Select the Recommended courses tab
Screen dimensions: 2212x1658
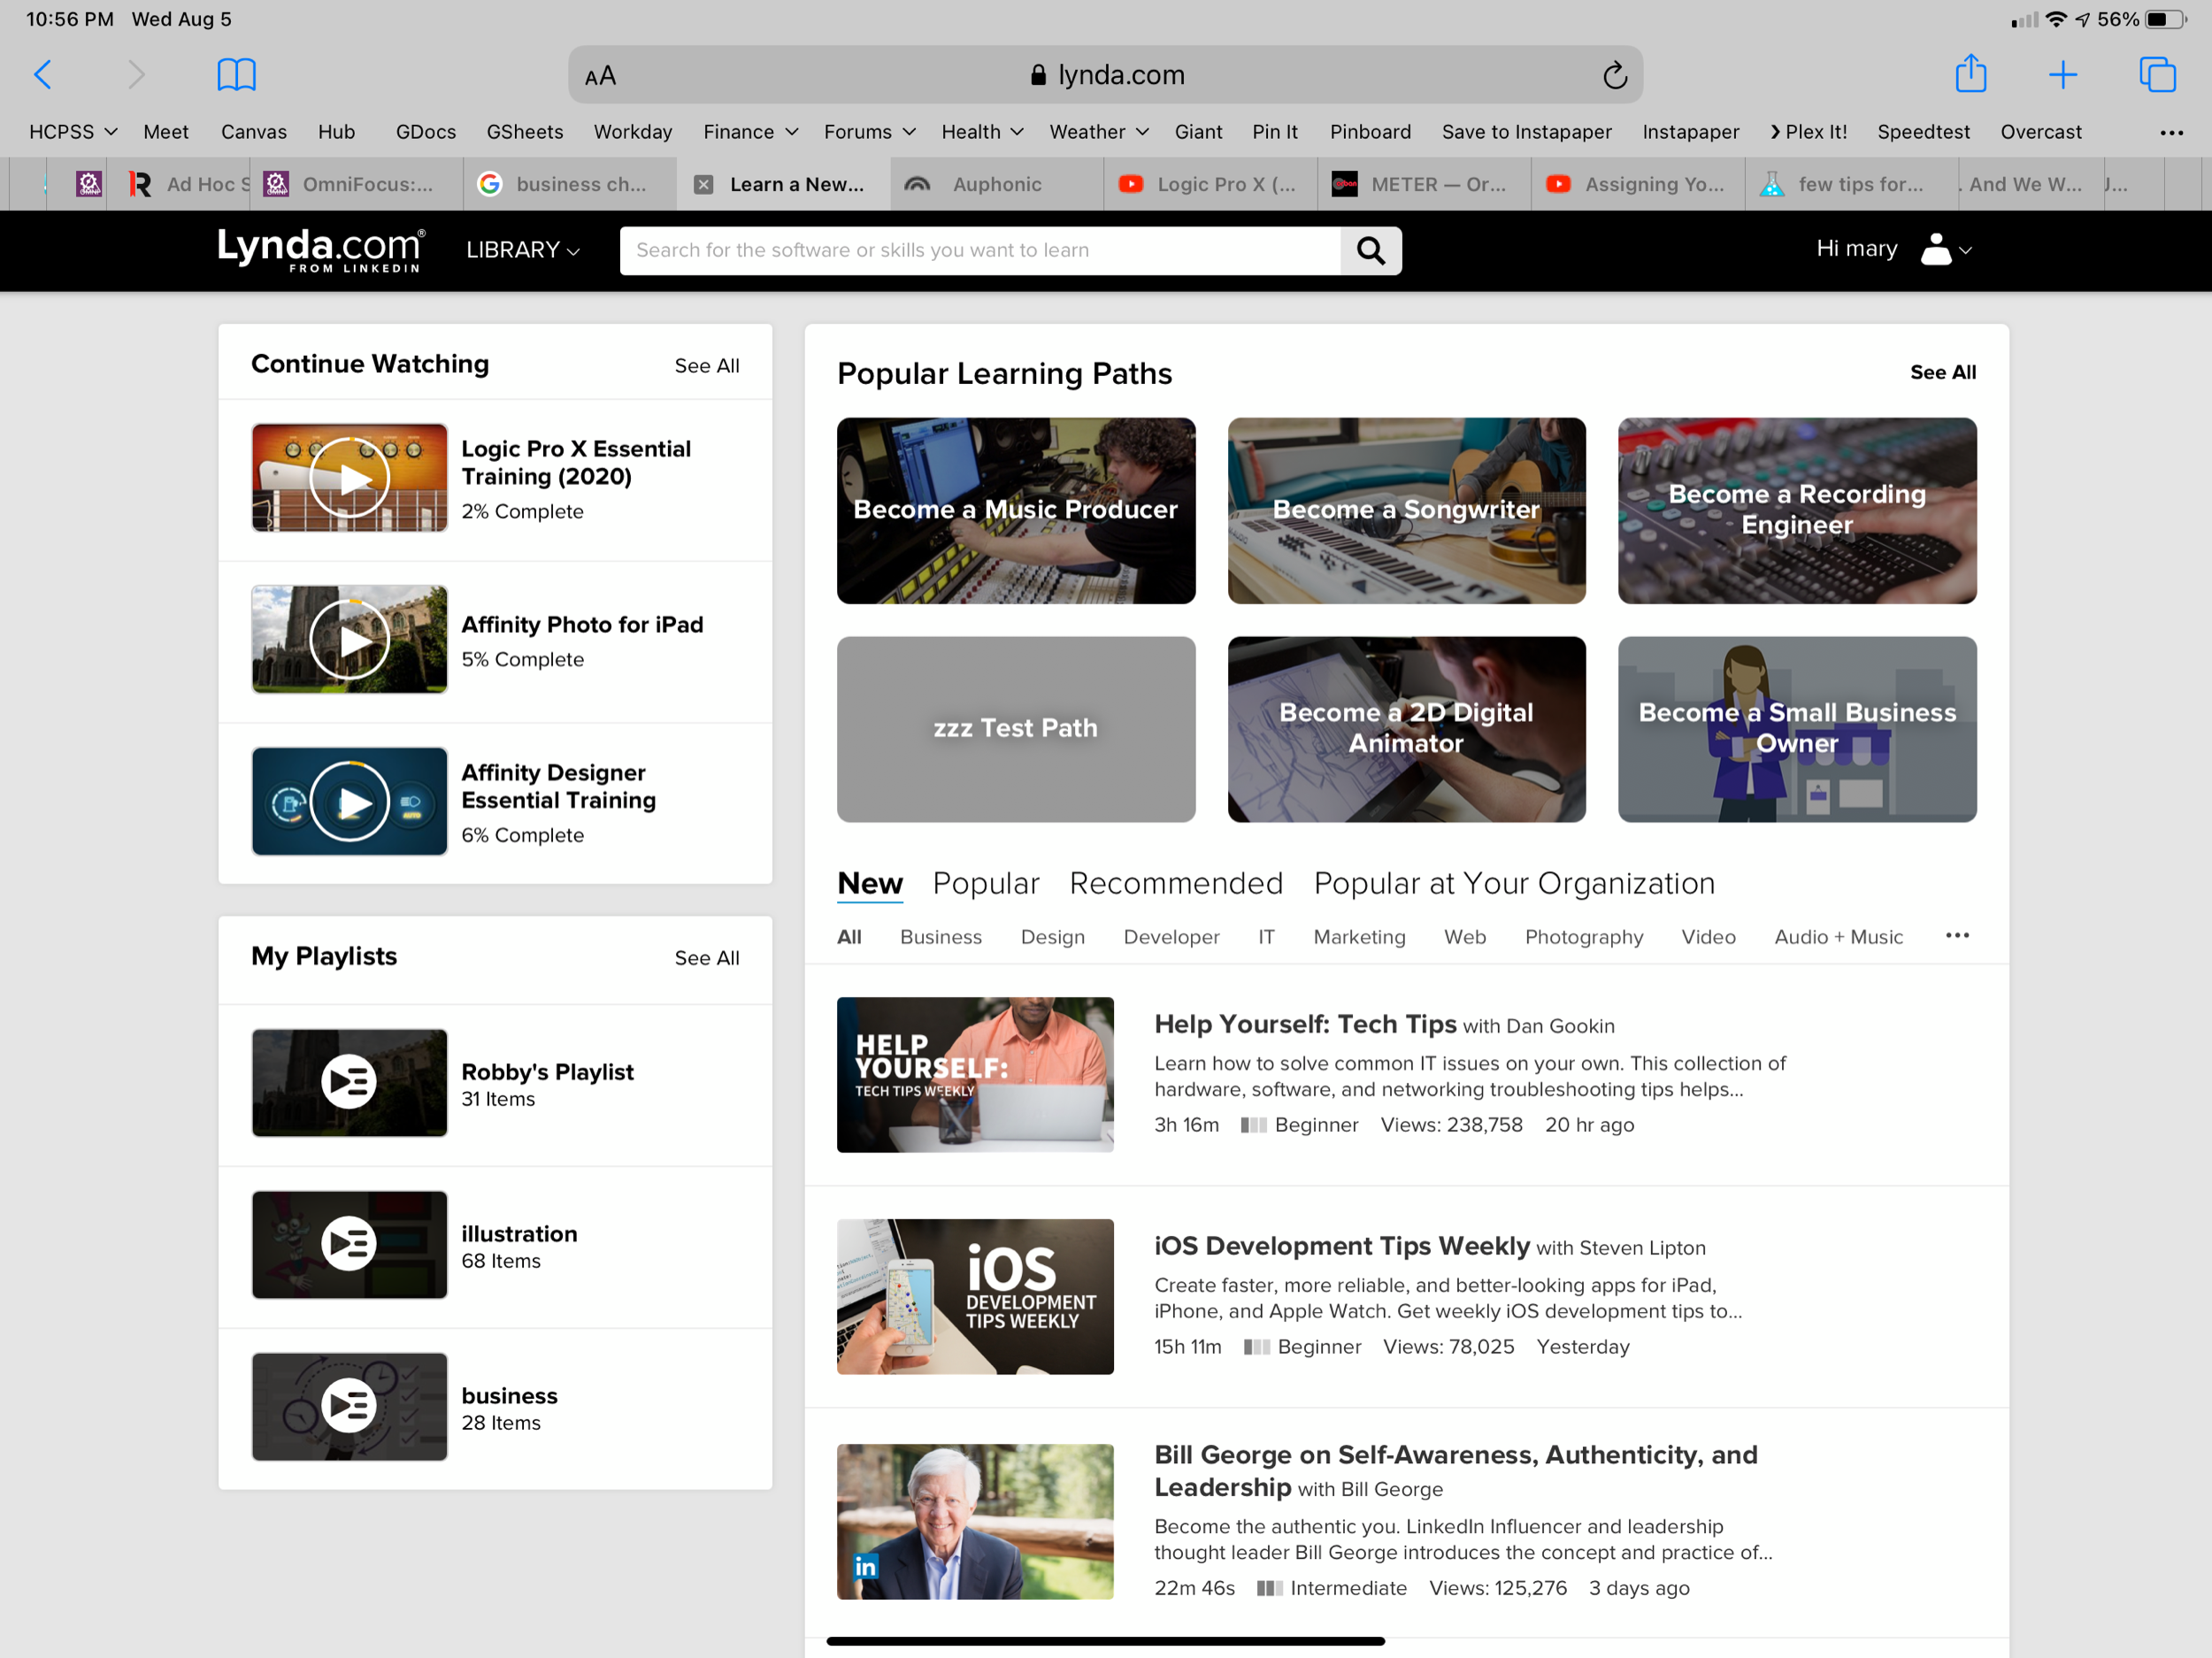[1176, 883]
